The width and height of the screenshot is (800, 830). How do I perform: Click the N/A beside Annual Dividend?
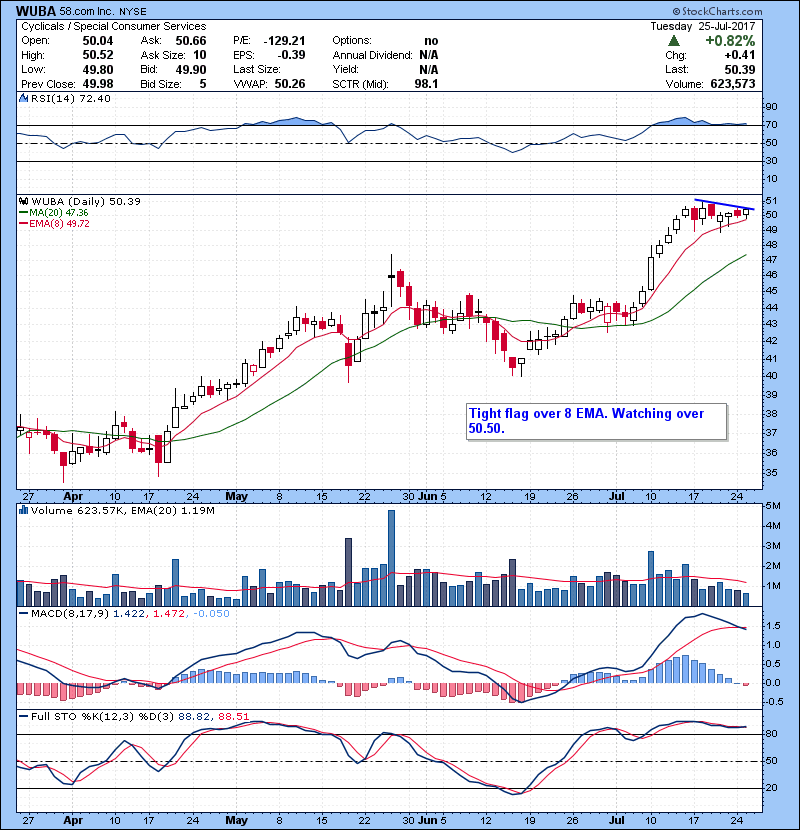[429, 55]
